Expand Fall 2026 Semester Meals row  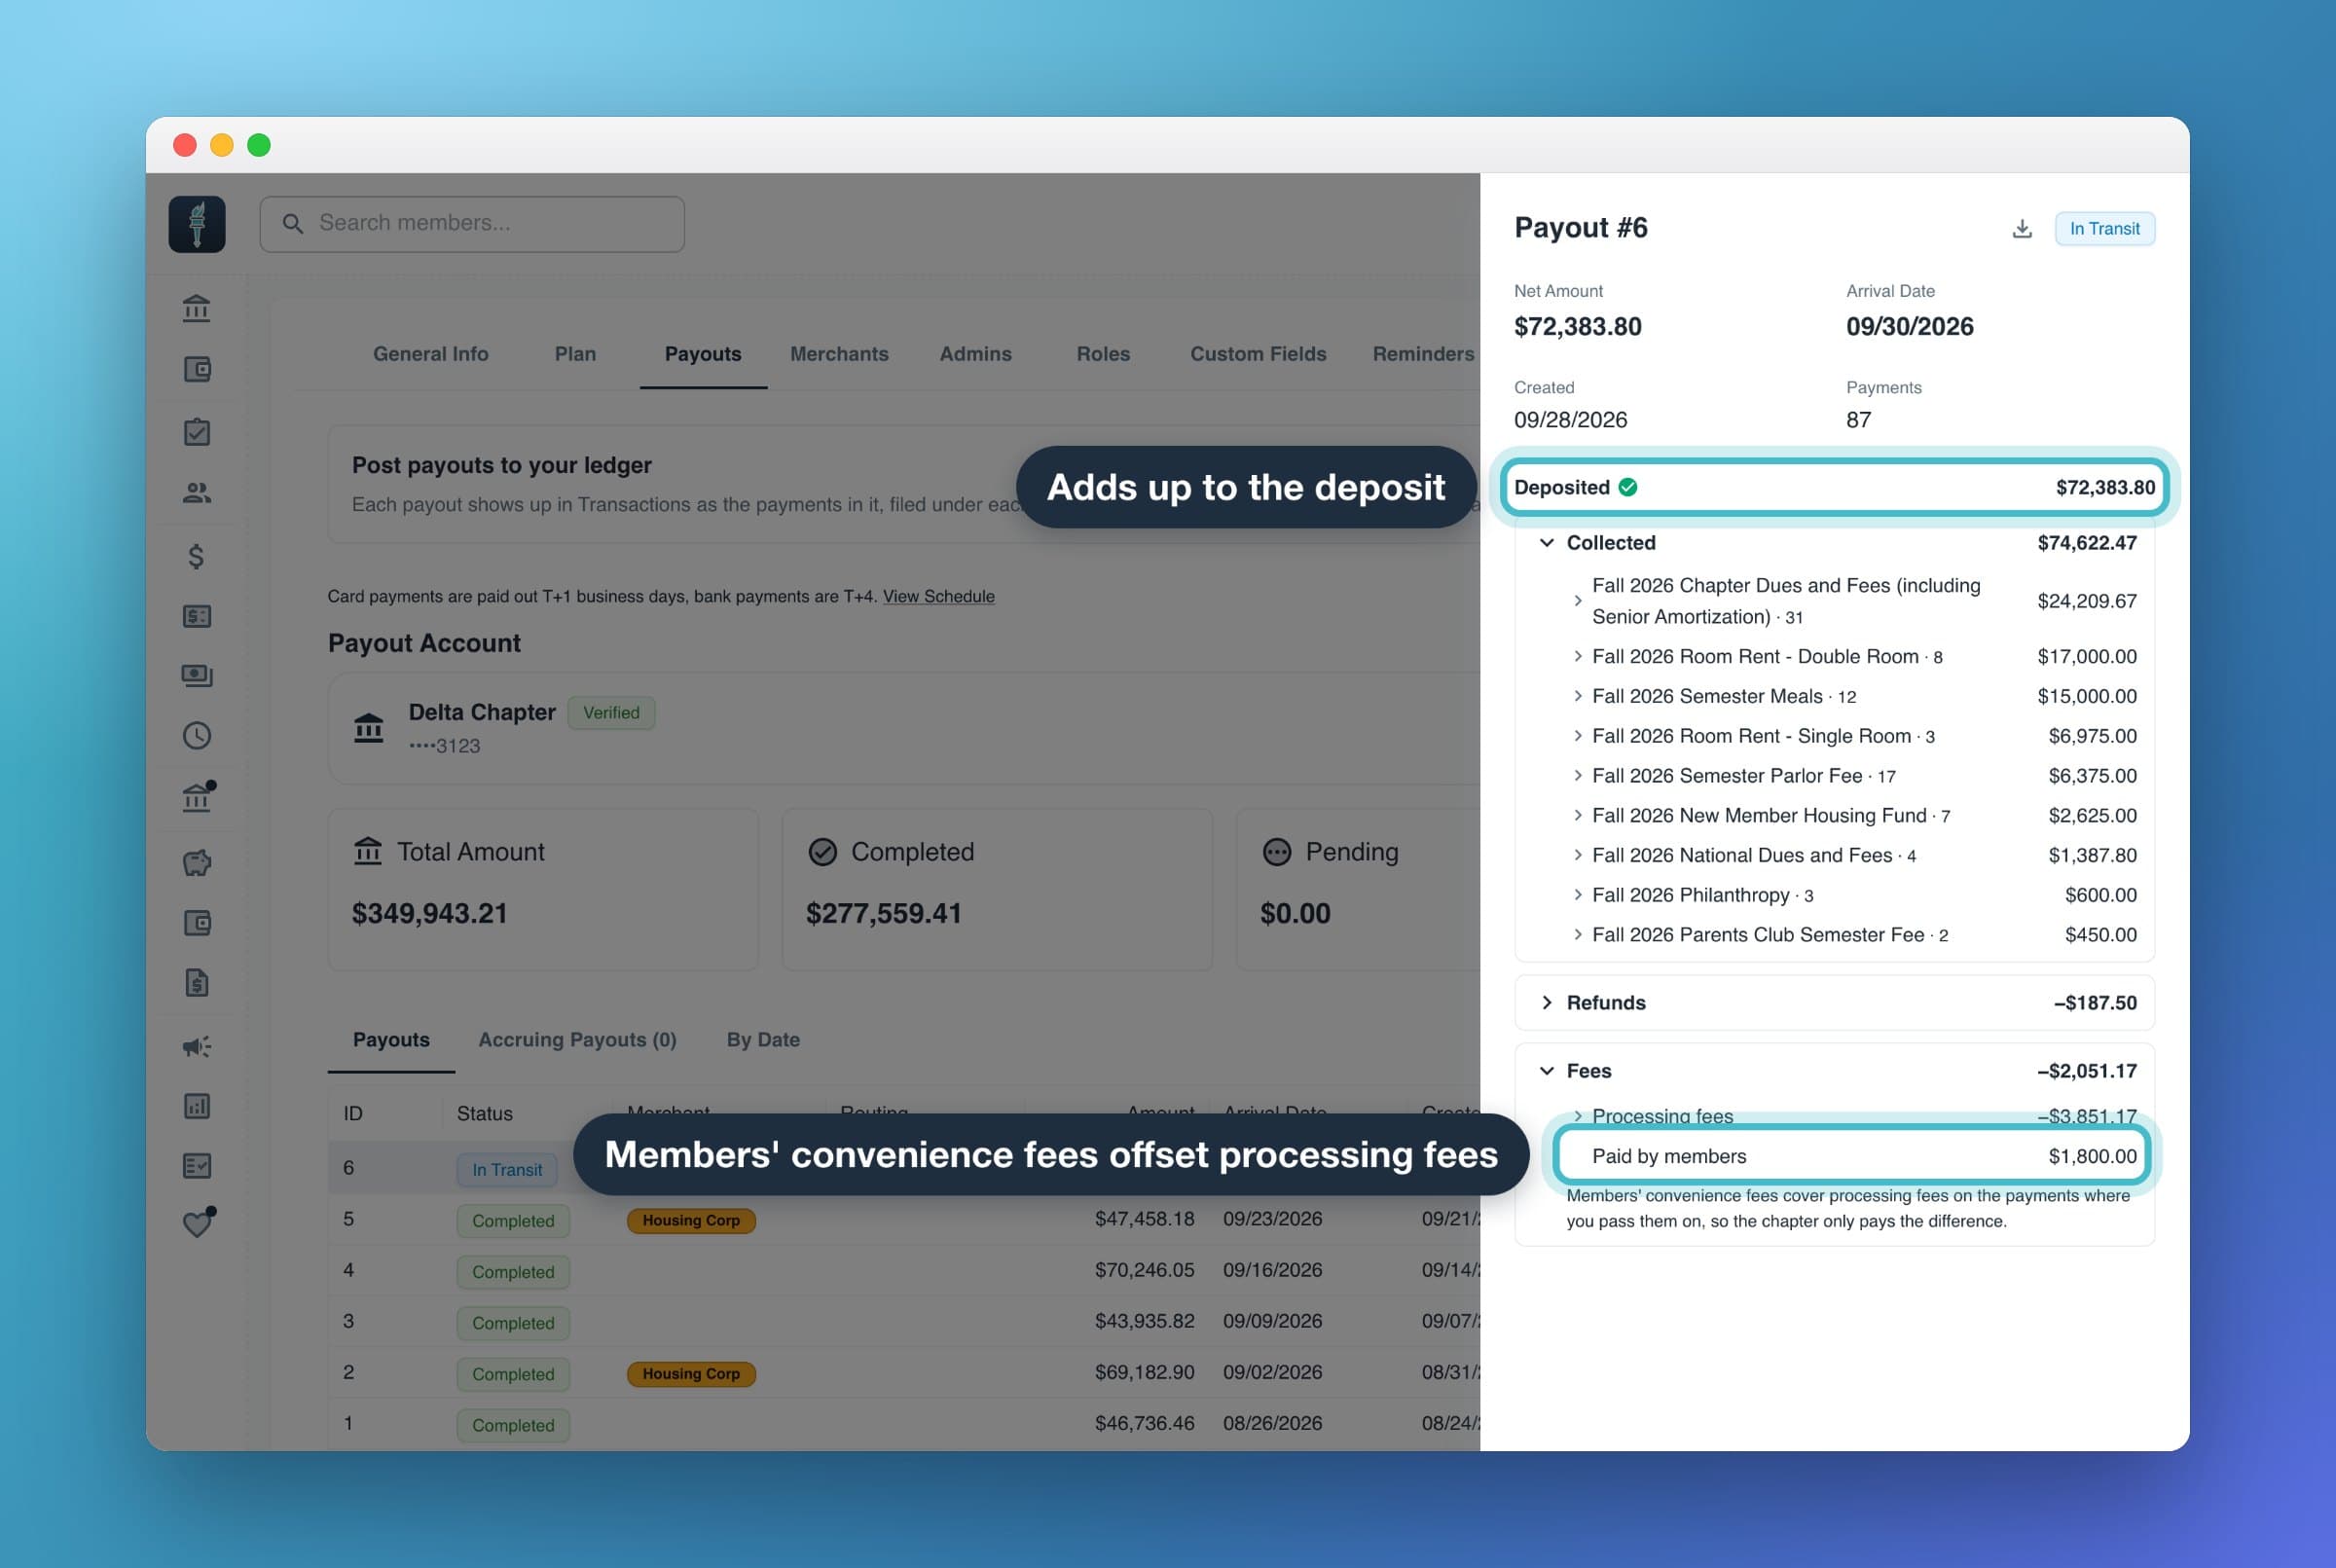point(1578,696)
